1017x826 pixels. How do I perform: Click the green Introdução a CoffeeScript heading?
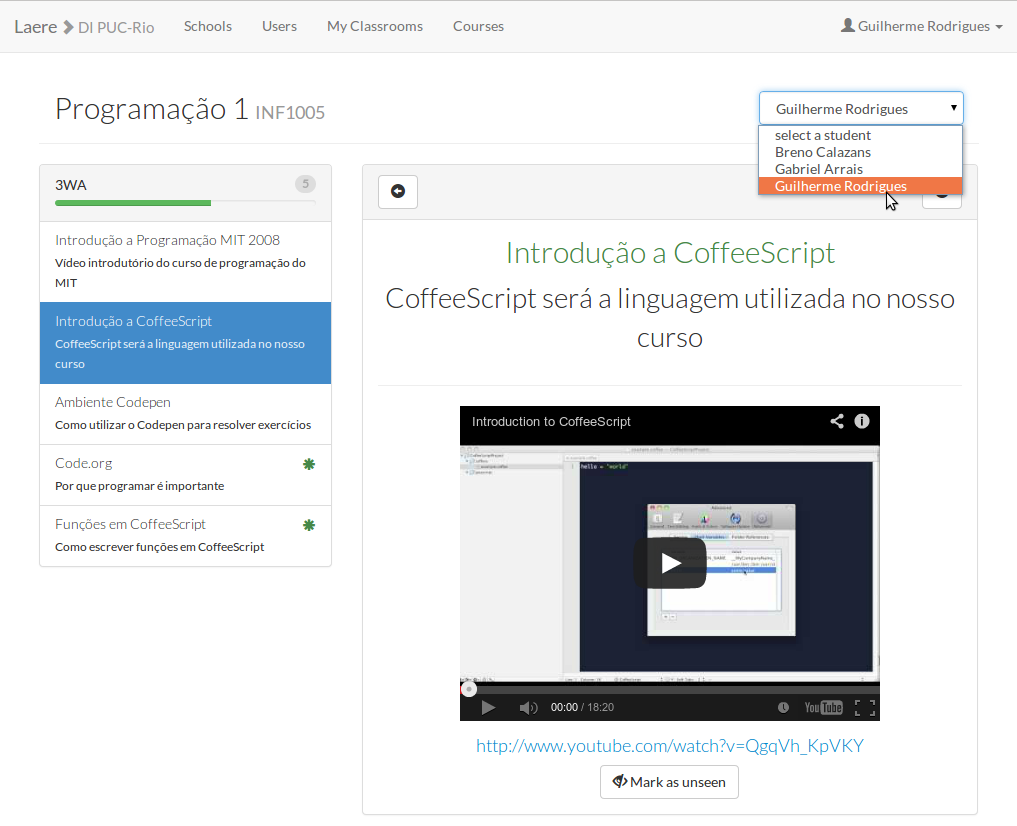(x=670, y=253)
